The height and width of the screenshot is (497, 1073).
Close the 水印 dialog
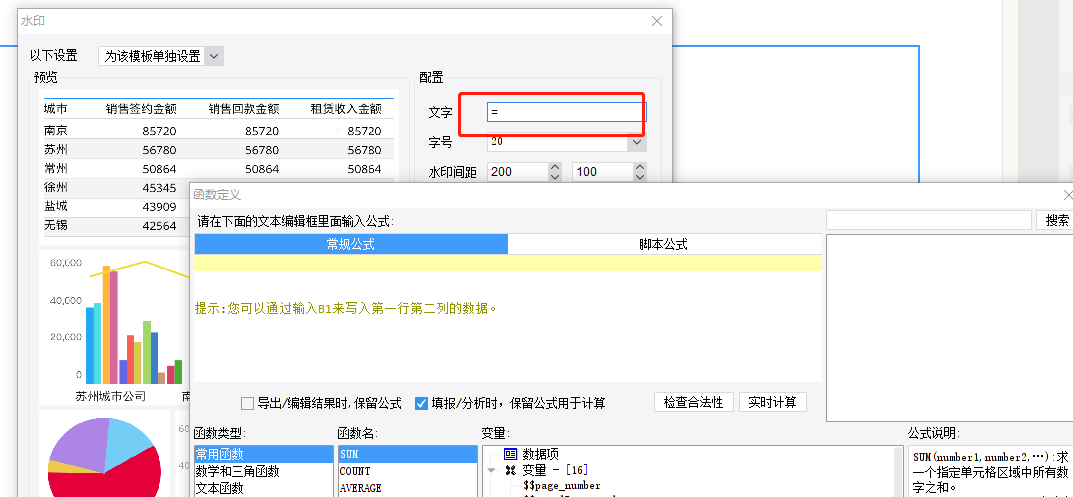coord(657,21)
